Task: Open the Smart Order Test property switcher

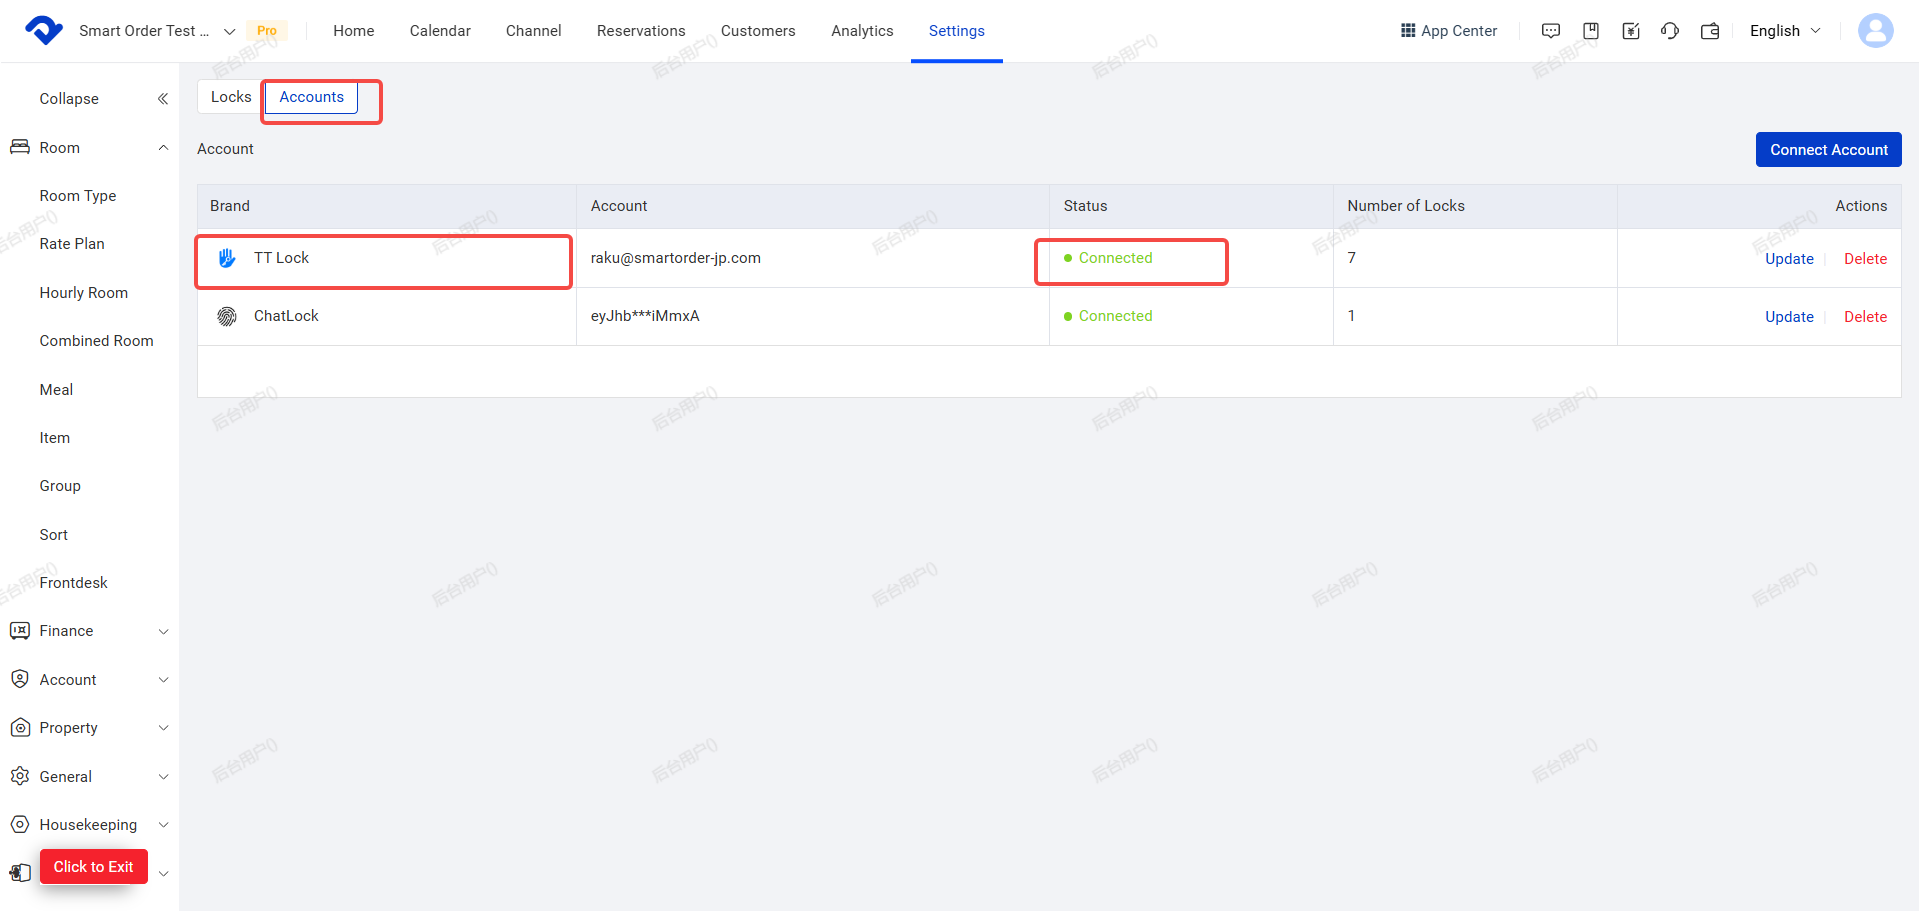Action: [157, 31]
